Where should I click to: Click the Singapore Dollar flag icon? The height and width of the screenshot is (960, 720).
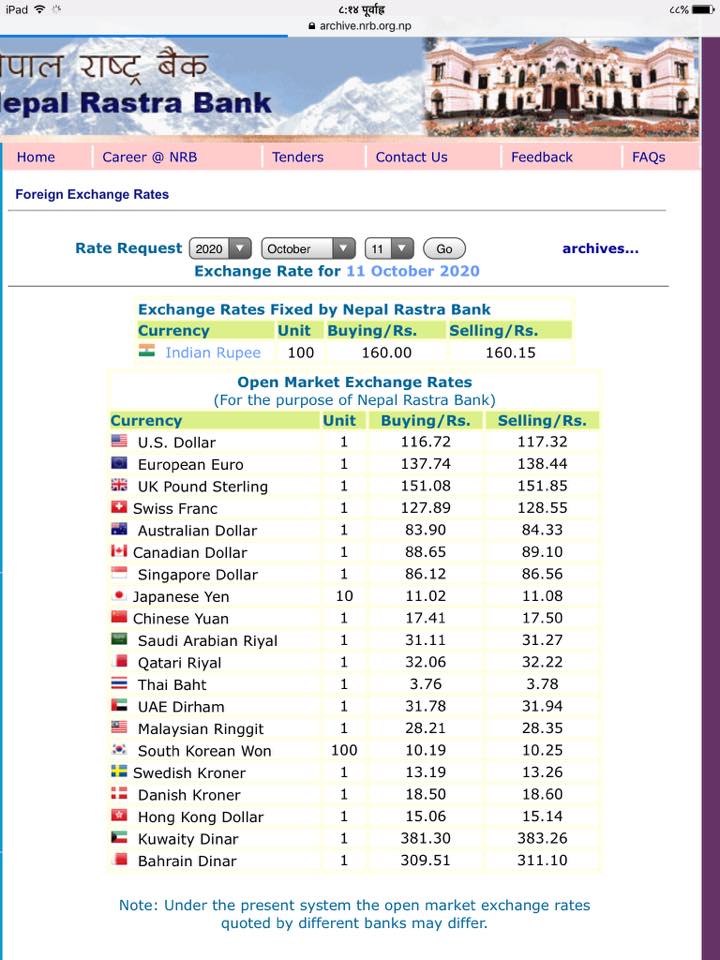[x=119, y=572]
